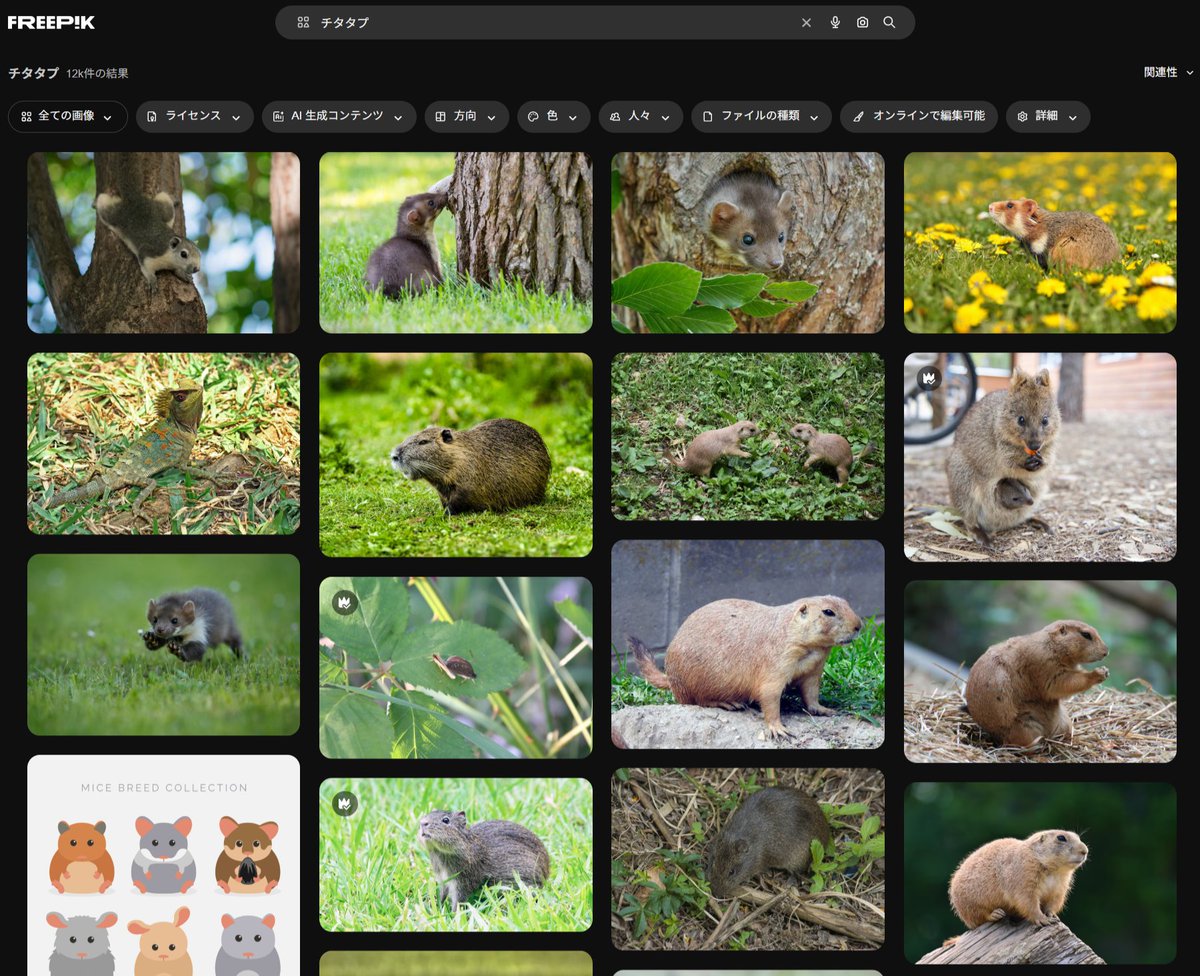
Task: Open two prairie dogs facing each other photo
Action: pyautogui.click(x=748, y=436)
